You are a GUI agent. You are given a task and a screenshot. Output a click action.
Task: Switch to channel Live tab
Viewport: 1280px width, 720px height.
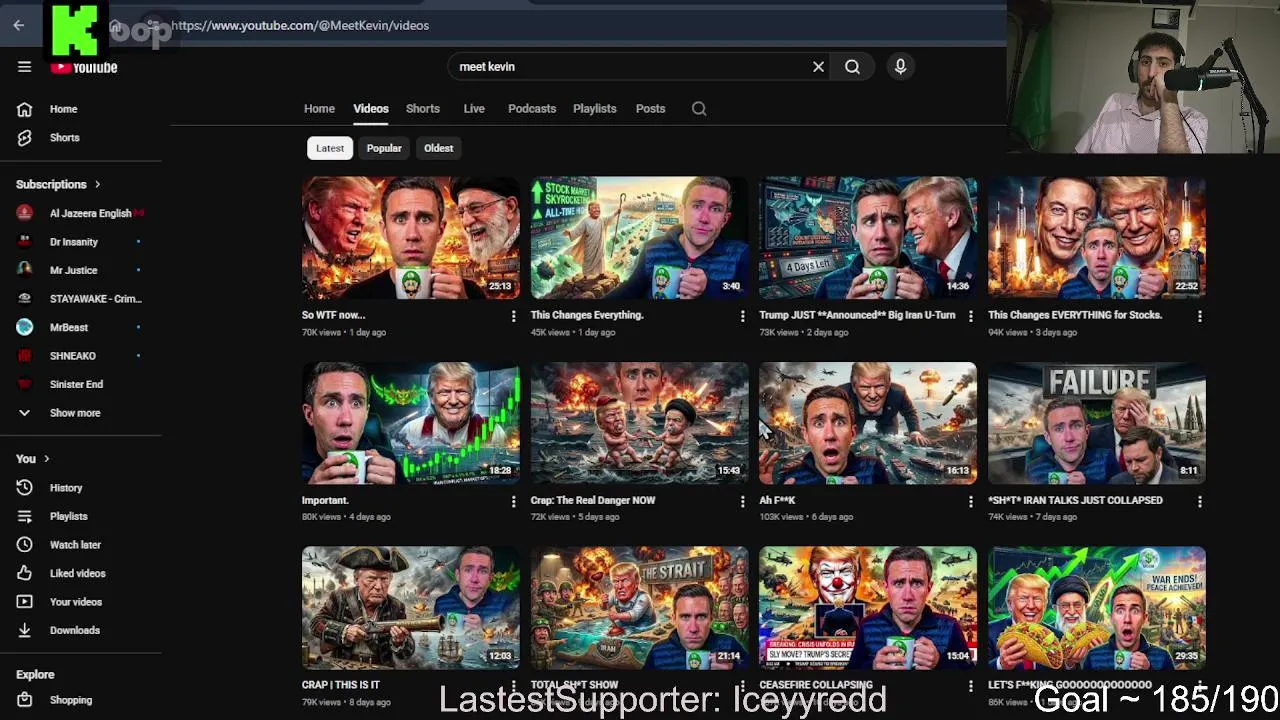pos(474,109)
